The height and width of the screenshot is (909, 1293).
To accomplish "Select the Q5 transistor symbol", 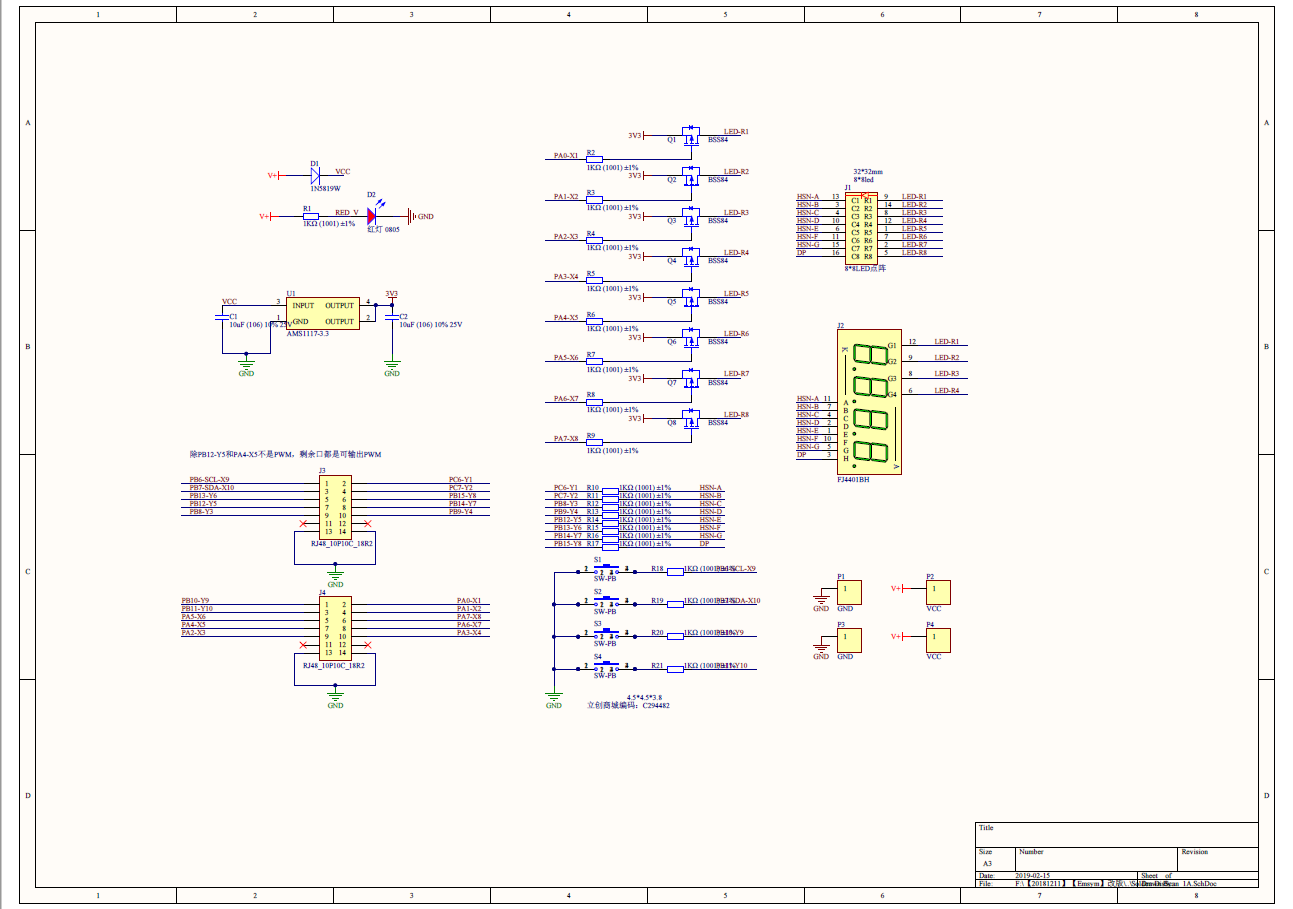I will point(689,296).
